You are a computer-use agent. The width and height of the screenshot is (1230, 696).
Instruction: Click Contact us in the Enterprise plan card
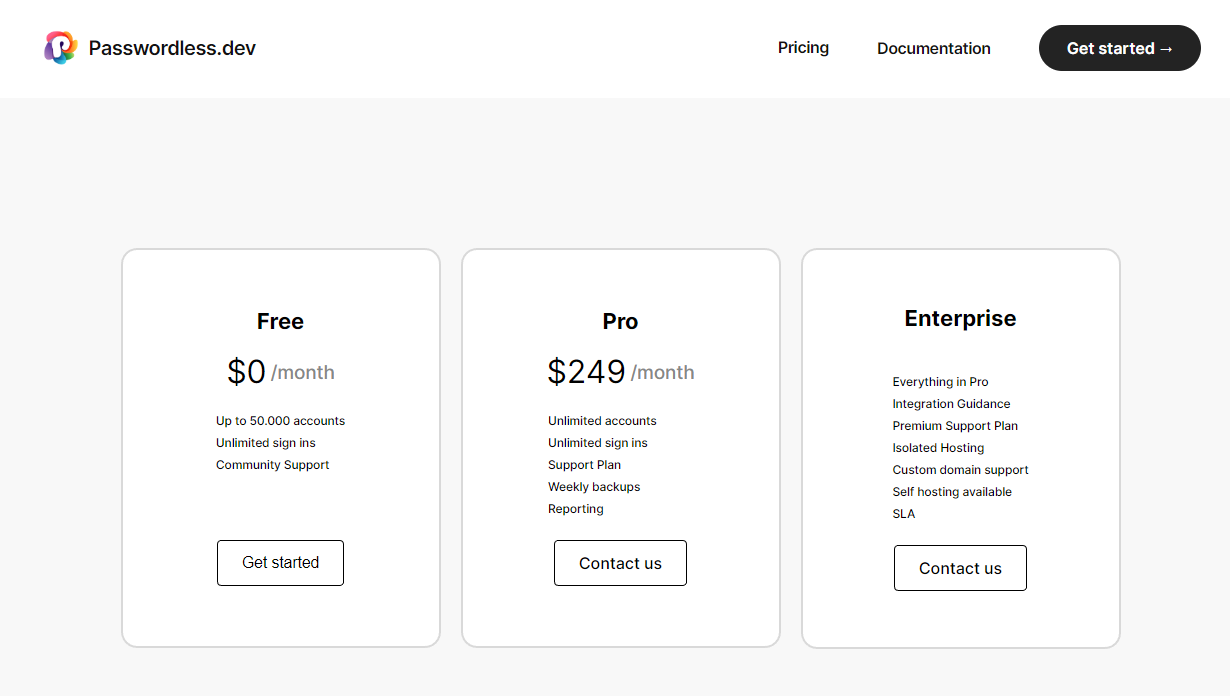pos(960,568)
